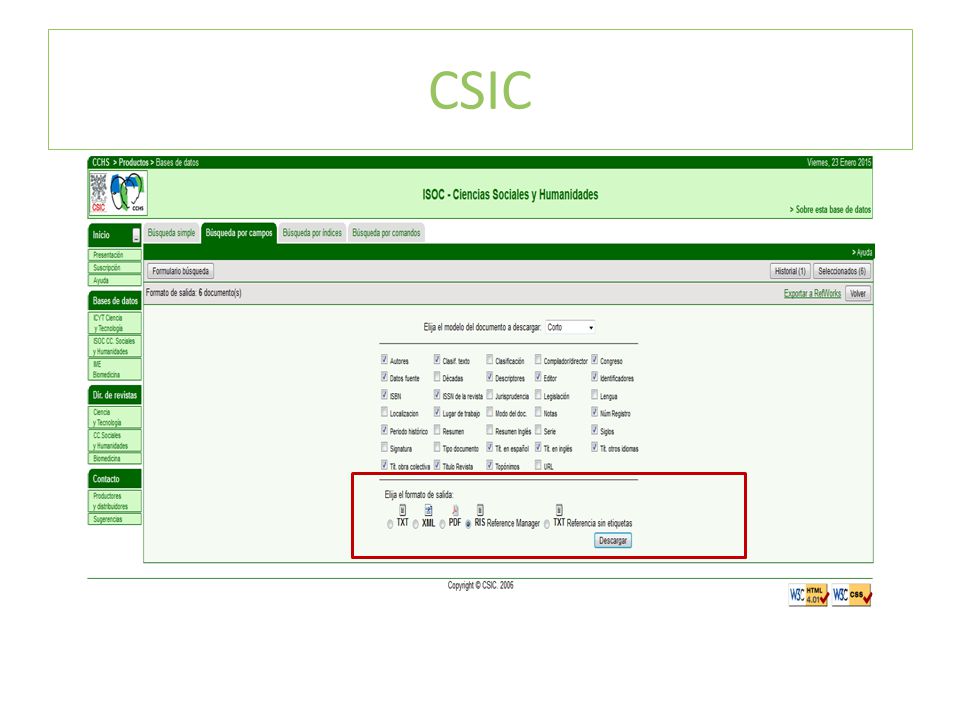Open Ciencia y Tecnología under Dir. de revistas

tap(114, 418)
